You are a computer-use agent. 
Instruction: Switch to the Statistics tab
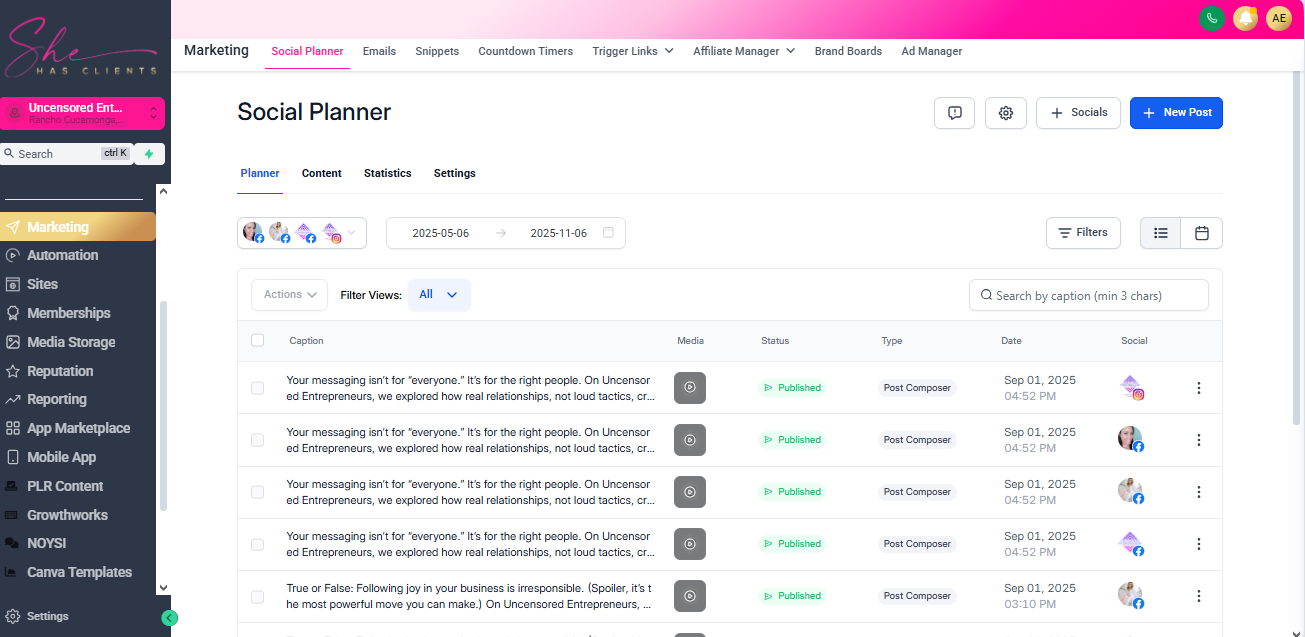387,173
